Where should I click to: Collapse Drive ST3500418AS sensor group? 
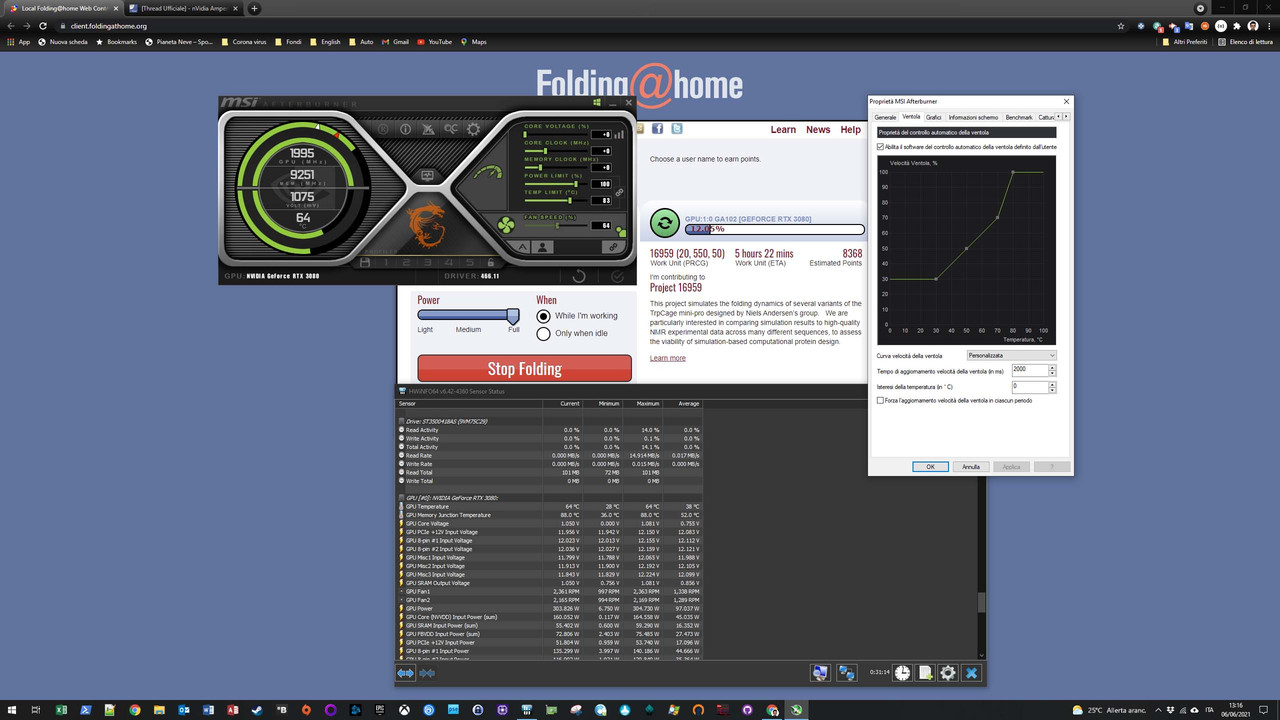click(402, 421)
